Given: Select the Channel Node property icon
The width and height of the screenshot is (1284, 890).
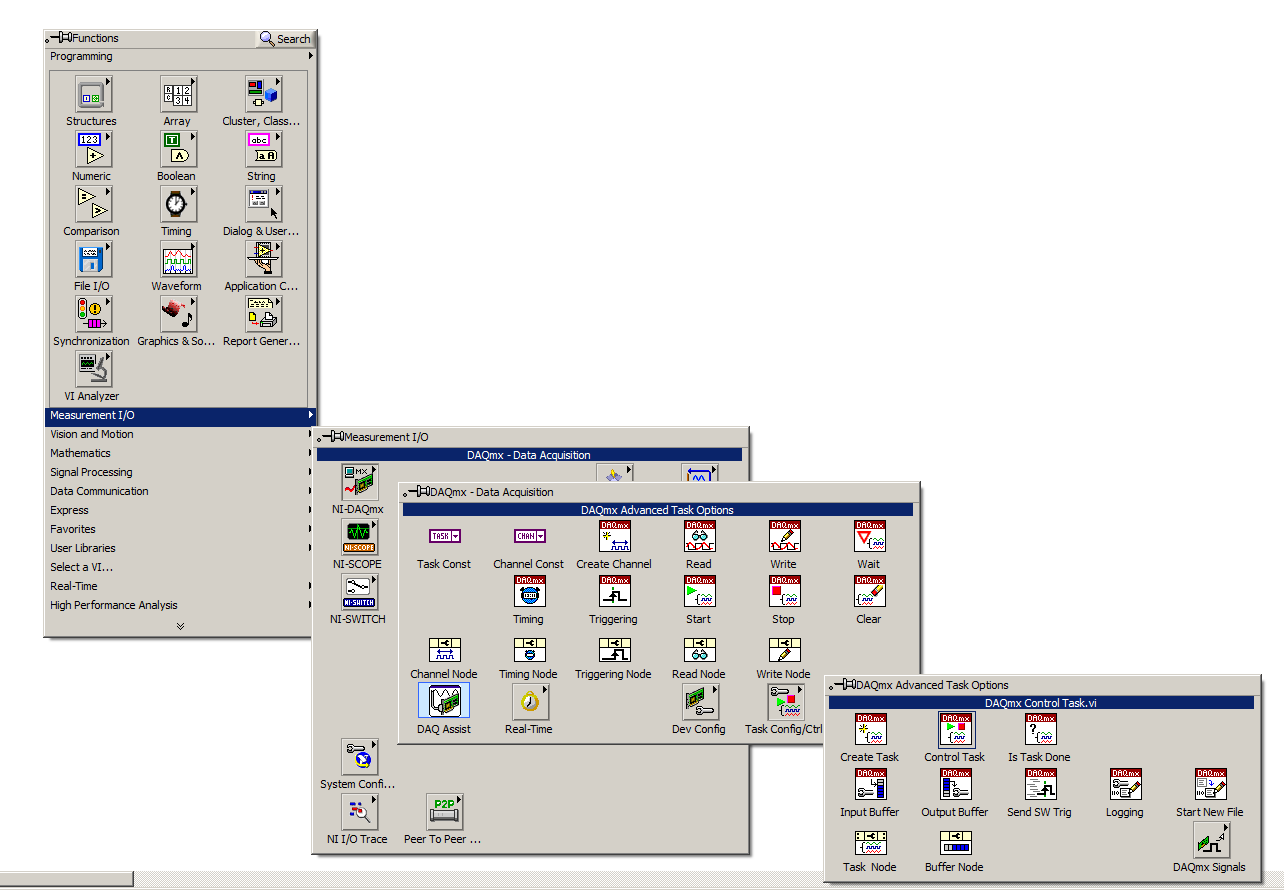Looking at the screenshot, I should point(444,650).
